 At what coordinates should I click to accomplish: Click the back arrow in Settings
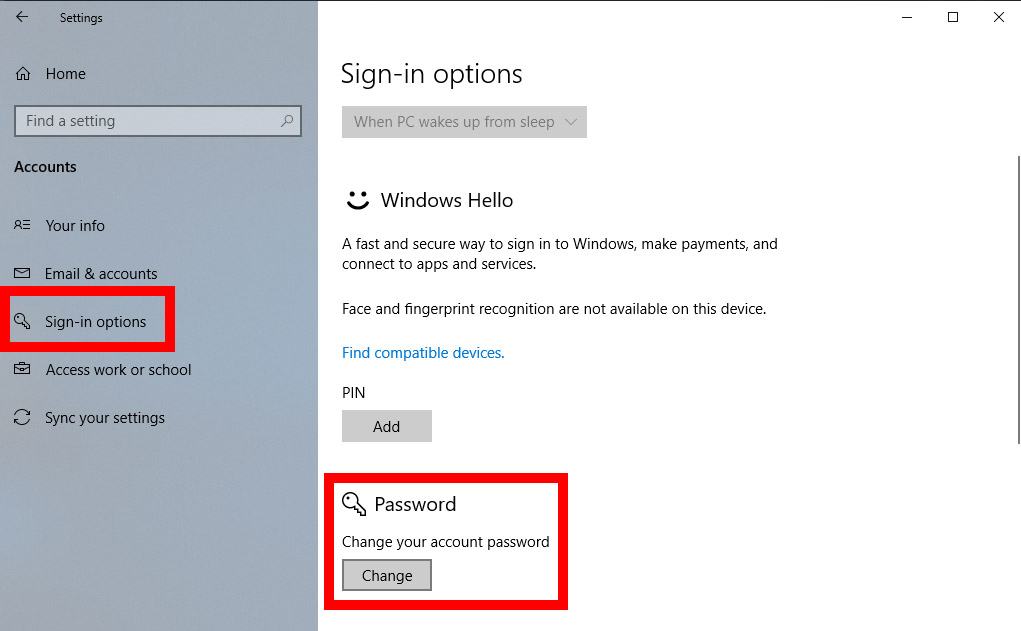[x=22, y=17]
